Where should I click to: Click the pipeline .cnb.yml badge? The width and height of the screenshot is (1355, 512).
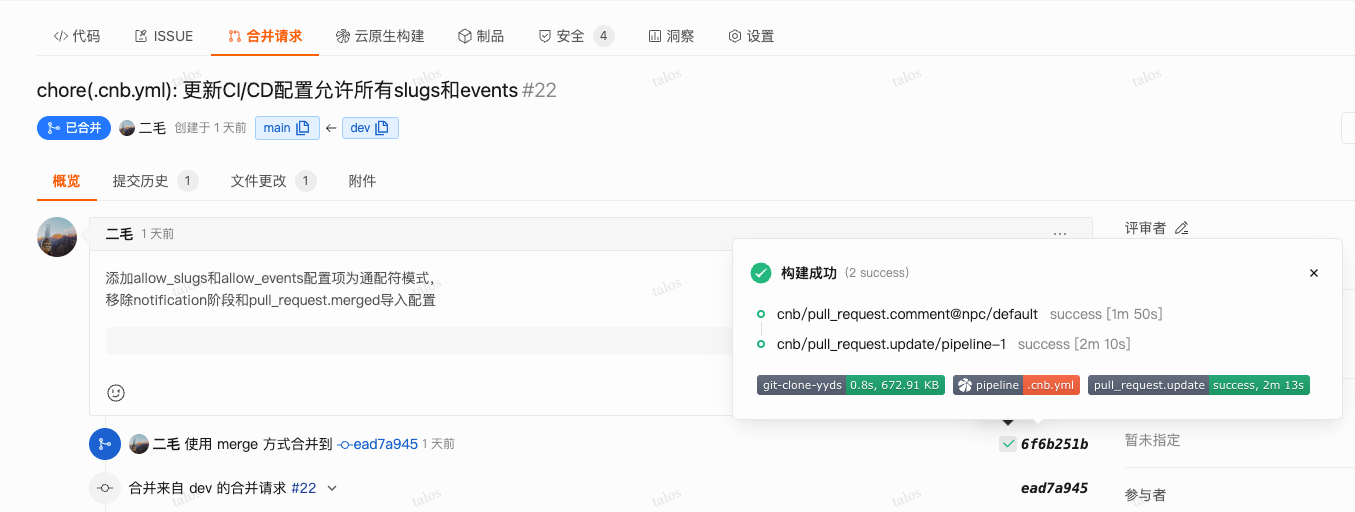click(x=1016, y=385)
